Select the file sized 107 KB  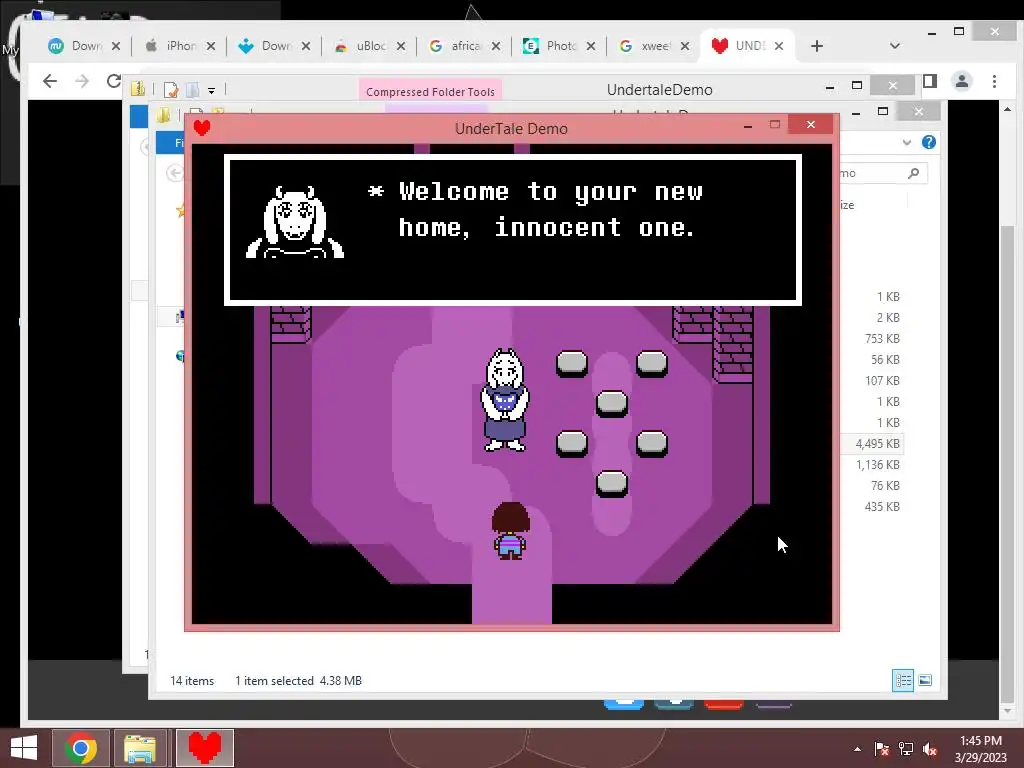click(882, 380)
